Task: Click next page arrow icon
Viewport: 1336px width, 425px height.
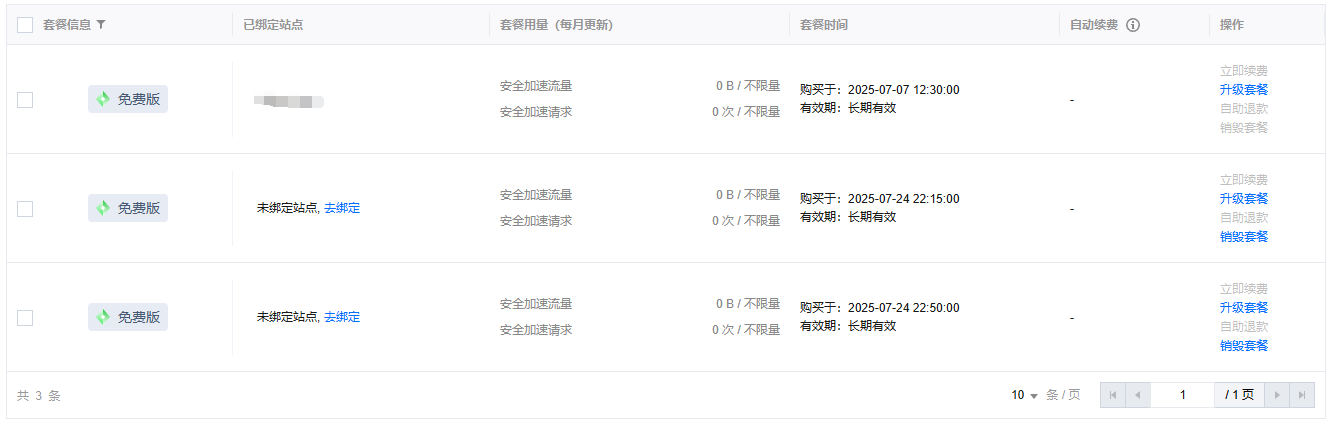Action: (x=1277, y=395)
